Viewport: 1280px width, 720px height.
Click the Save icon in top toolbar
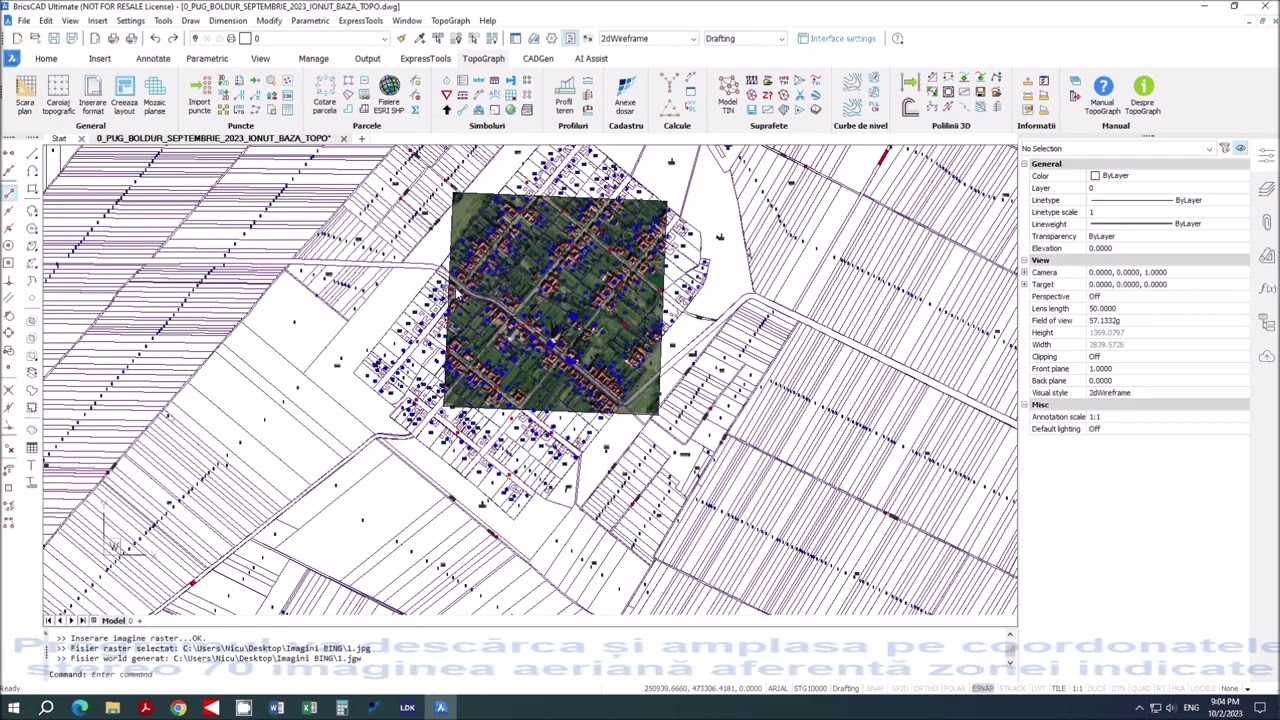53,38
